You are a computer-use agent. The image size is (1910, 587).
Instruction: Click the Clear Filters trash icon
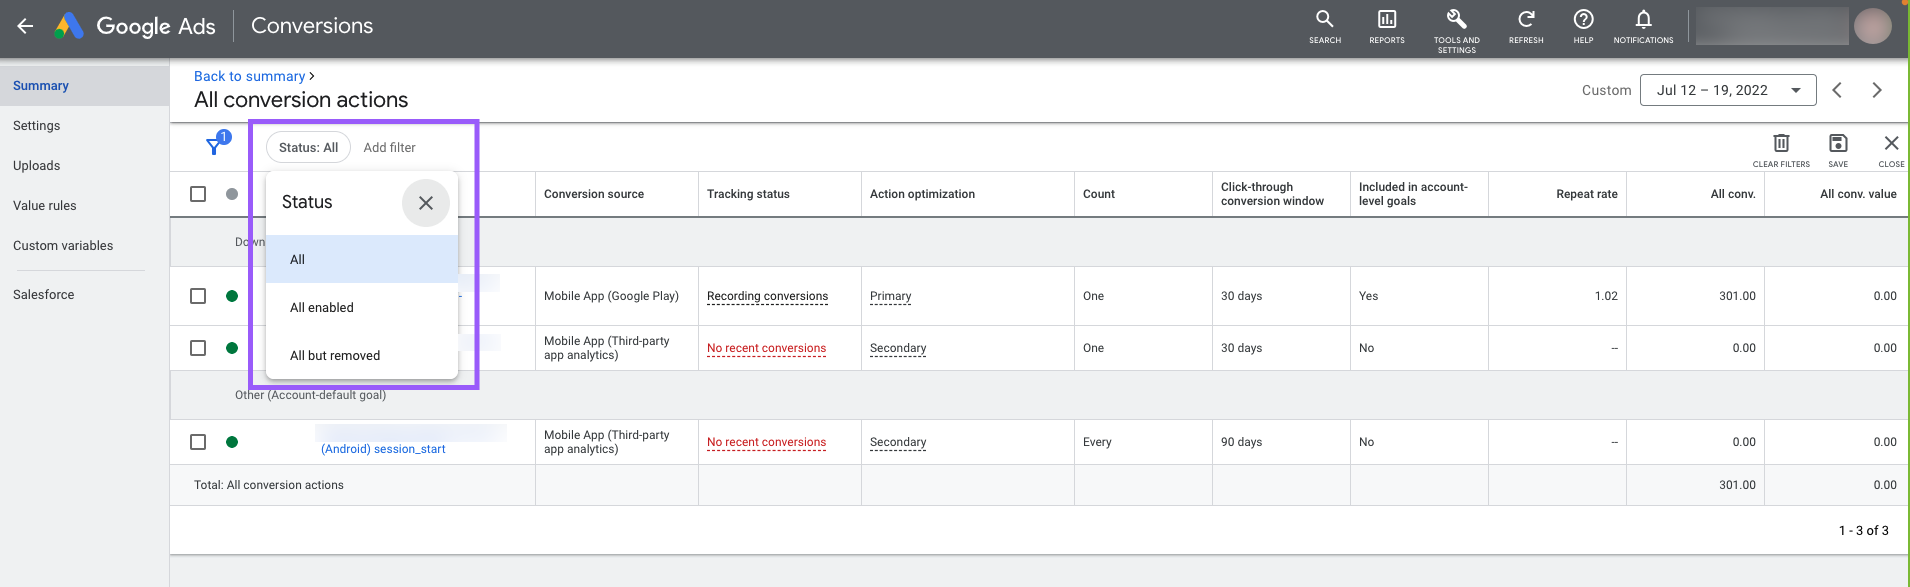(1781, 148)
